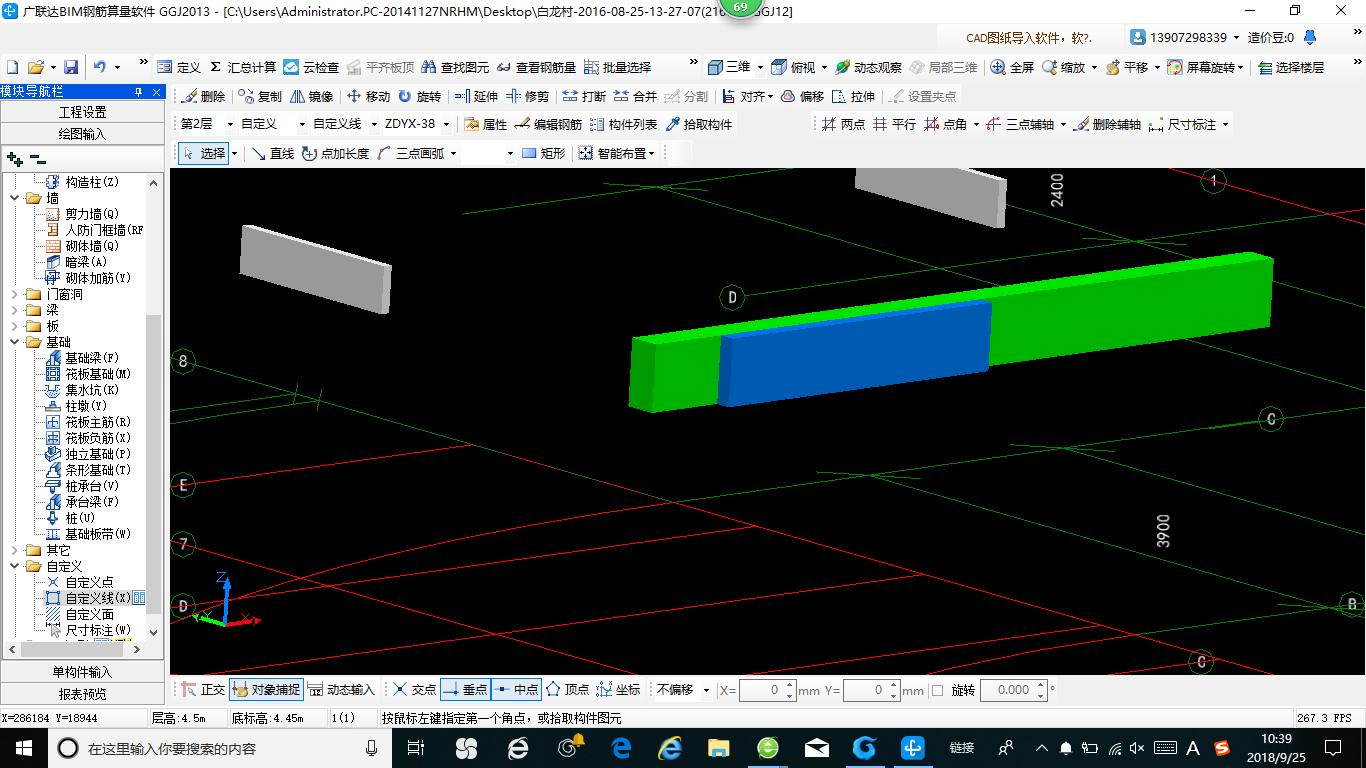
Task: Click 智能布置 smart layout button
Action: [617, 153]
